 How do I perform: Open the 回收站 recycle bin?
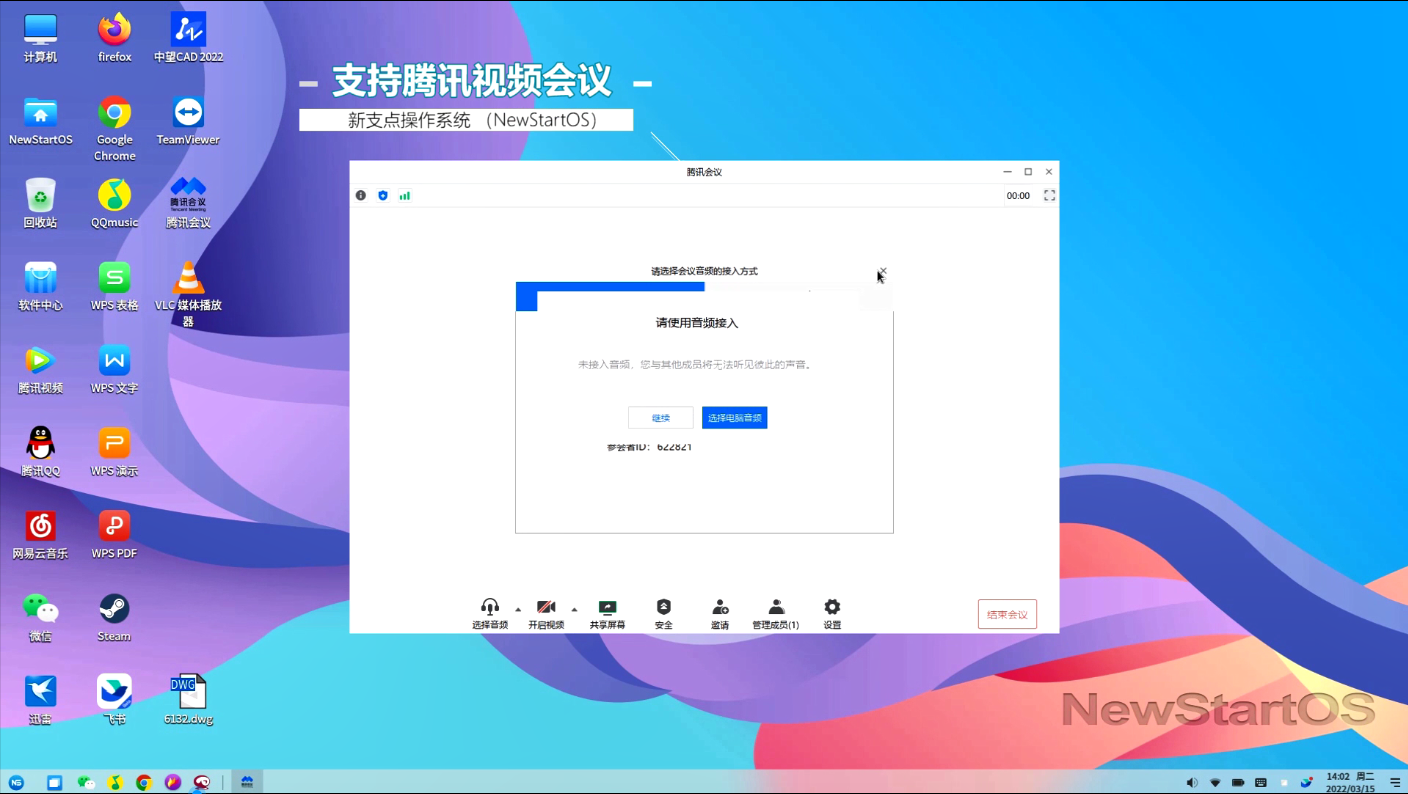[x=40, y=203]
